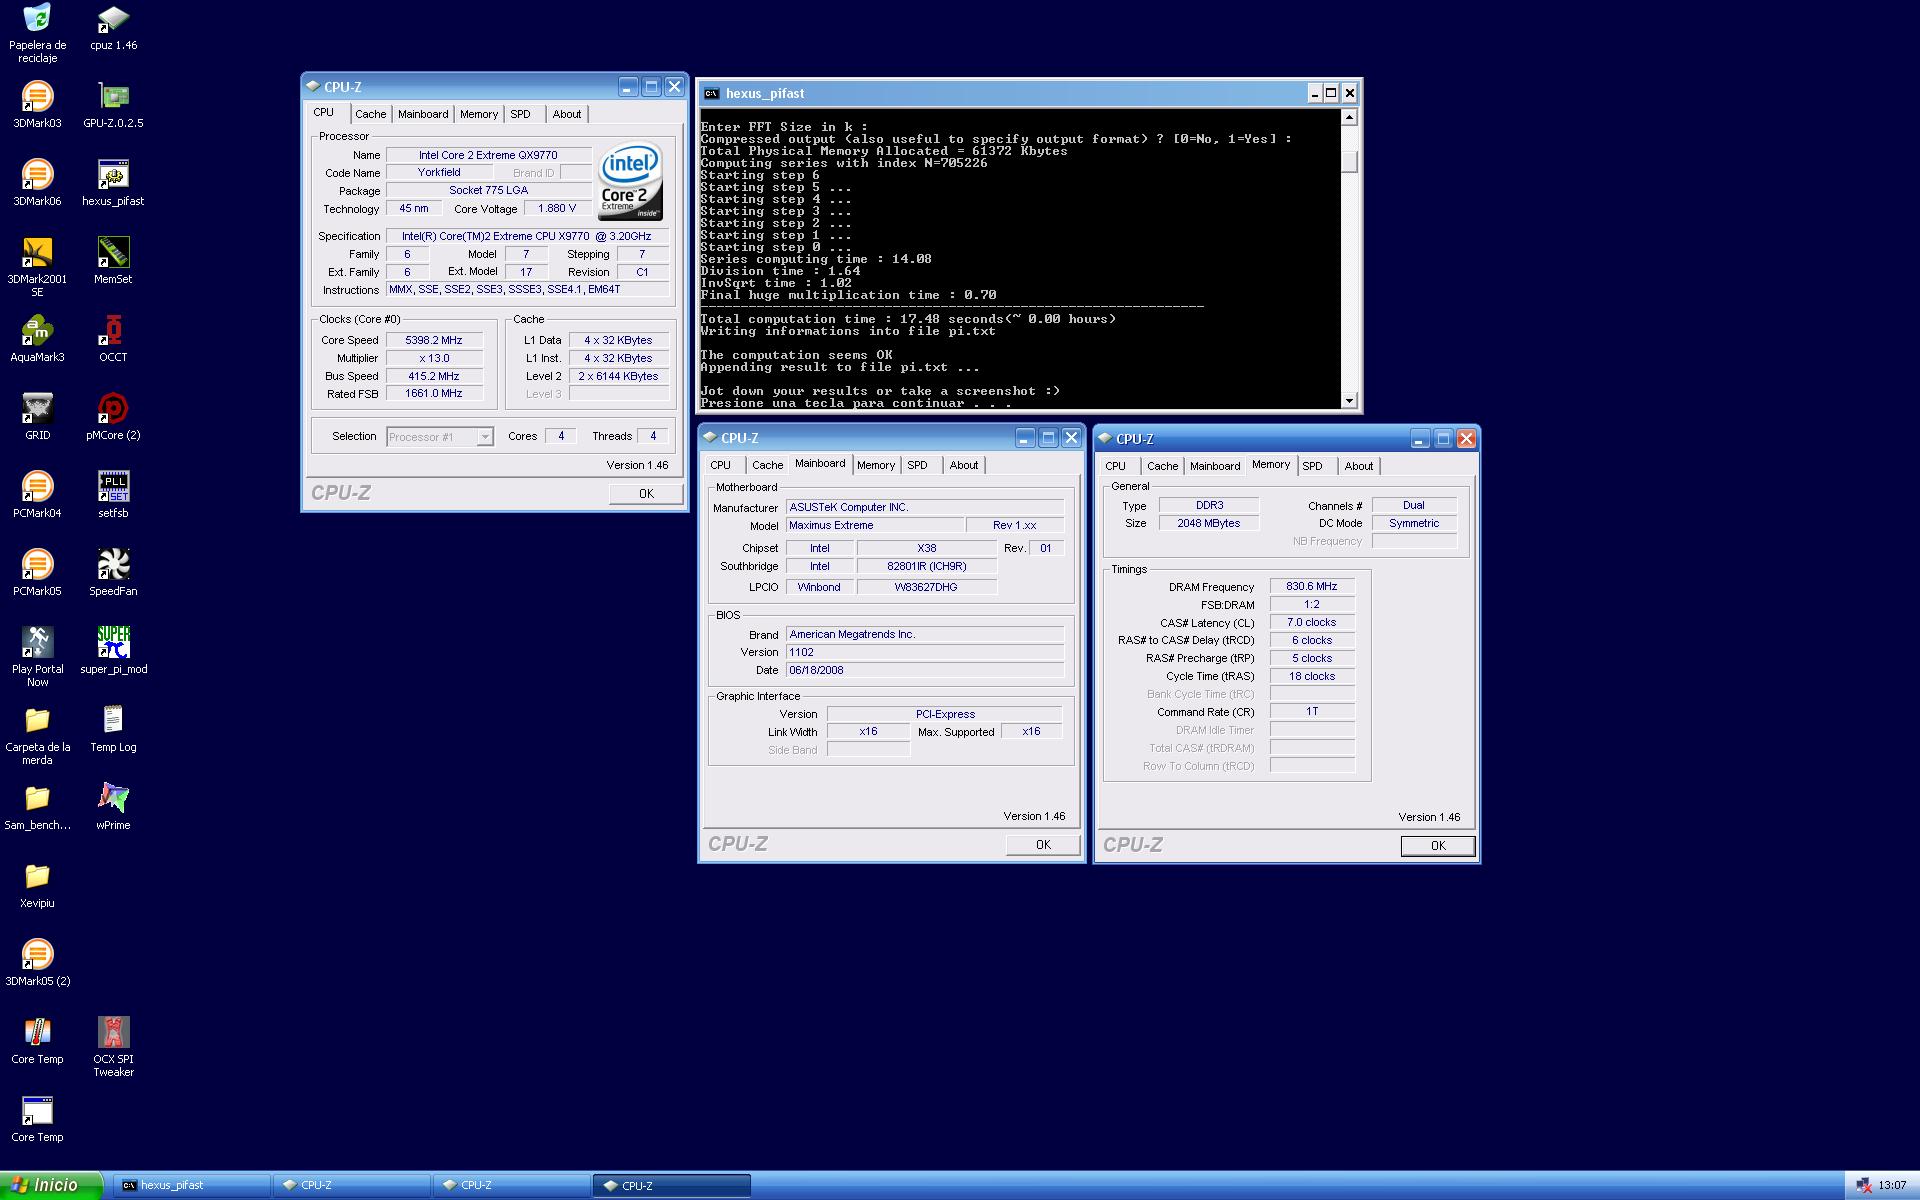Click the BIOS version 1102 field
This screenshot has width=1920, height=1200.
tap(925, 652)
